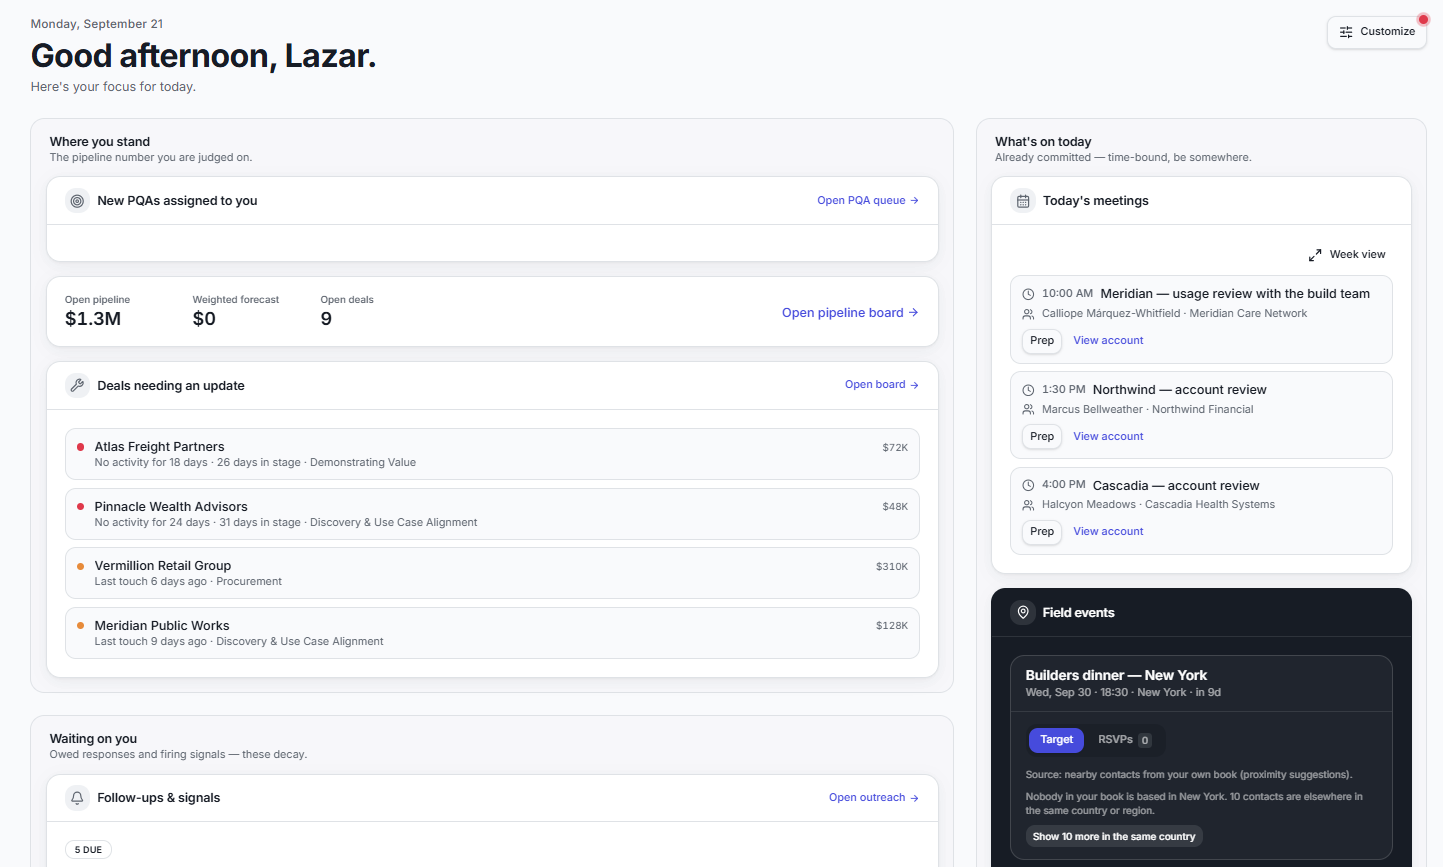Open the Vermillion Retail Group deal
This screenshot has width=1443, height=867.
pyautogui.click(x=492, y=573)
